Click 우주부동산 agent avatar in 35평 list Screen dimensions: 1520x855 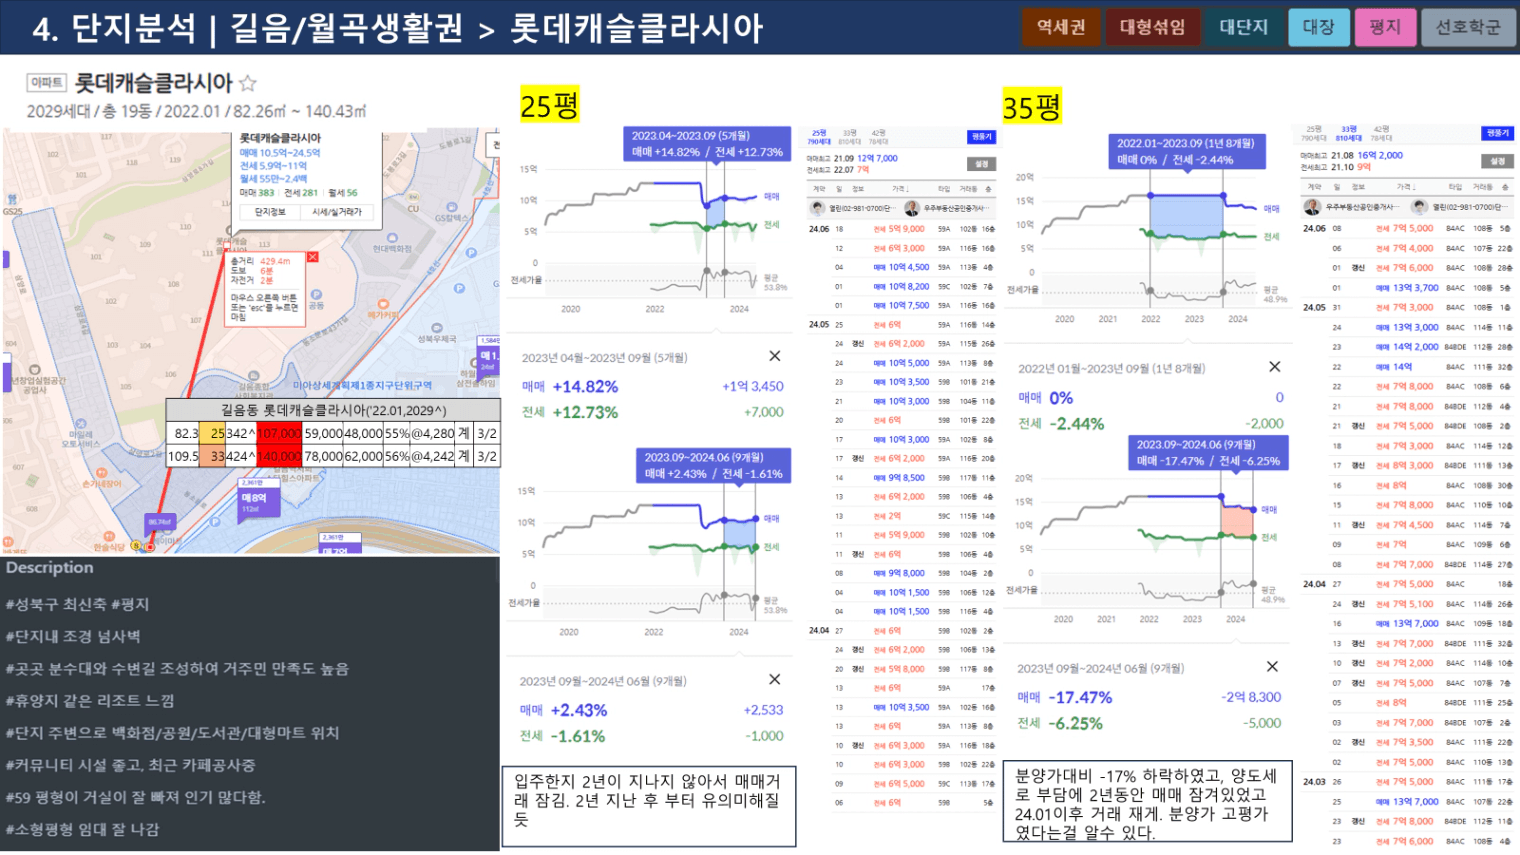pos(1312,207)
